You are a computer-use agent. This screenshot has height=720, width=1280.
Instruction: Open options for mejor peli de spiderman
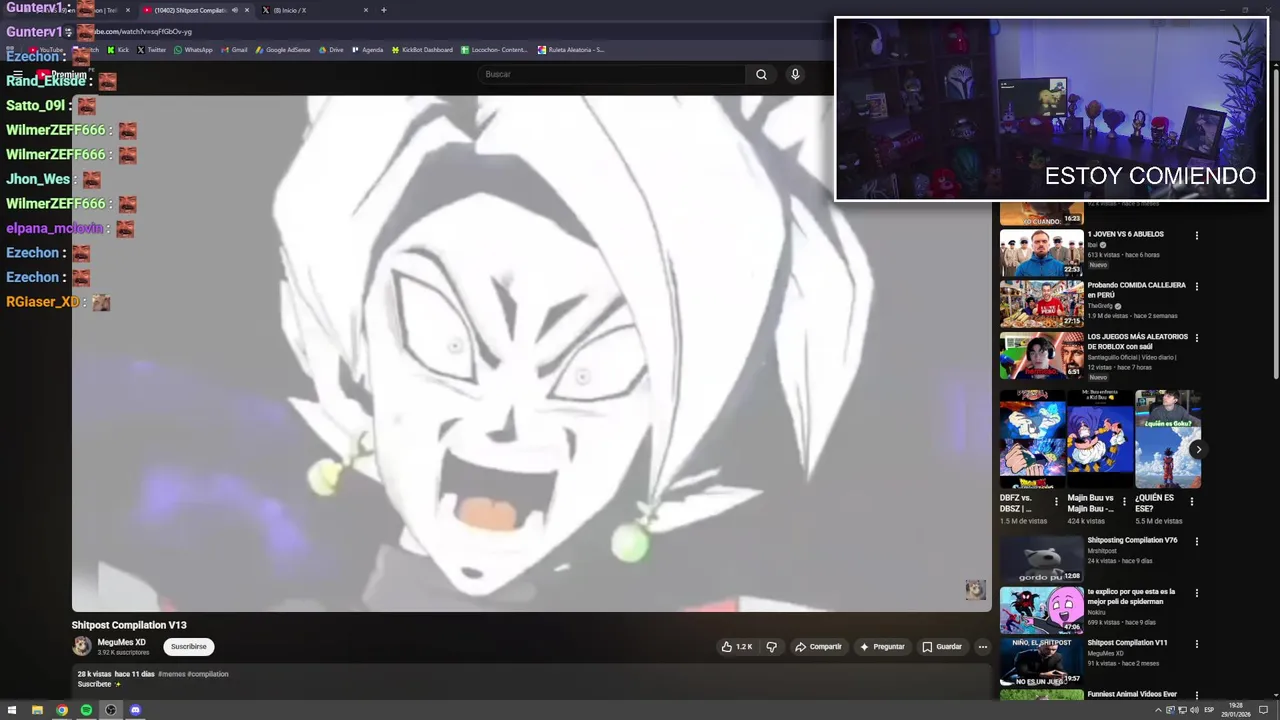point(1196,593)
